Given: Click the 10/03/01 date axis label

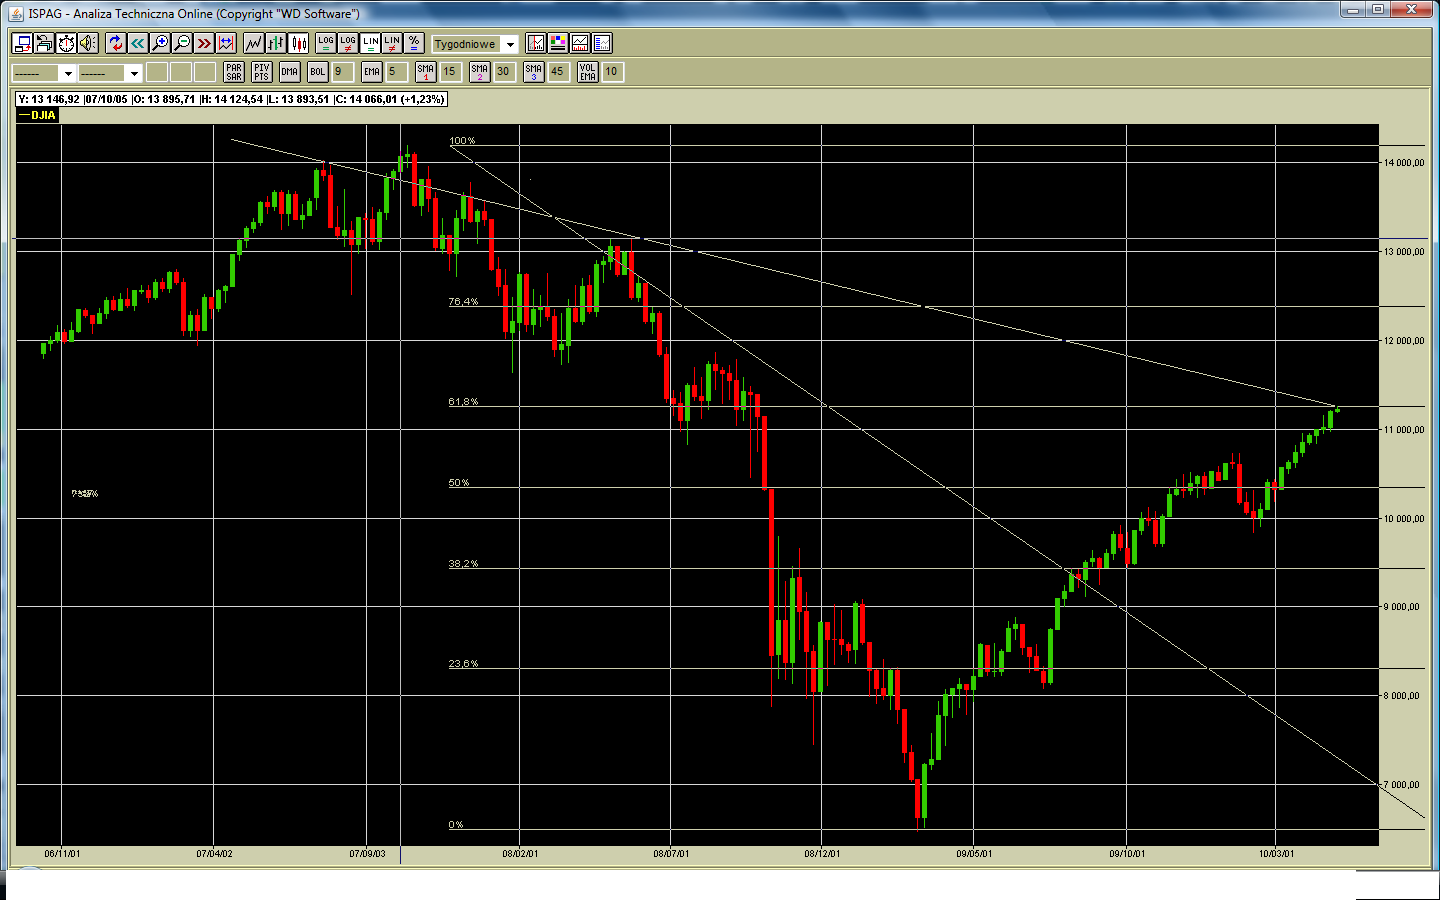Looking at the screenshot, I should 1276,854.
